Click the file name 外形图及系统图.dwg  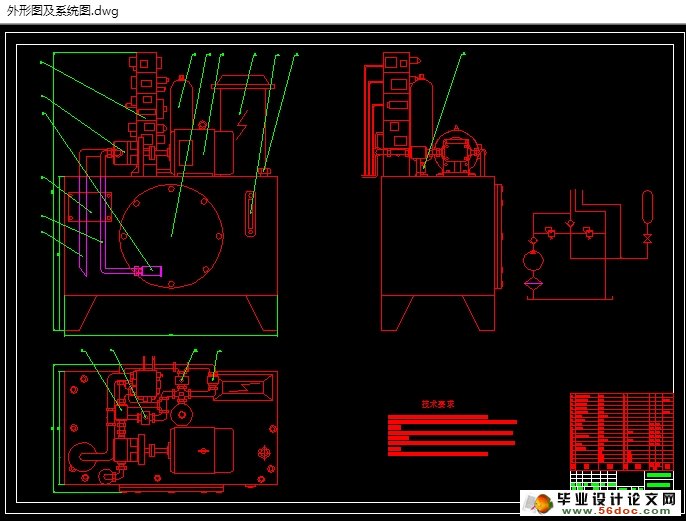[x=63, y=11]
